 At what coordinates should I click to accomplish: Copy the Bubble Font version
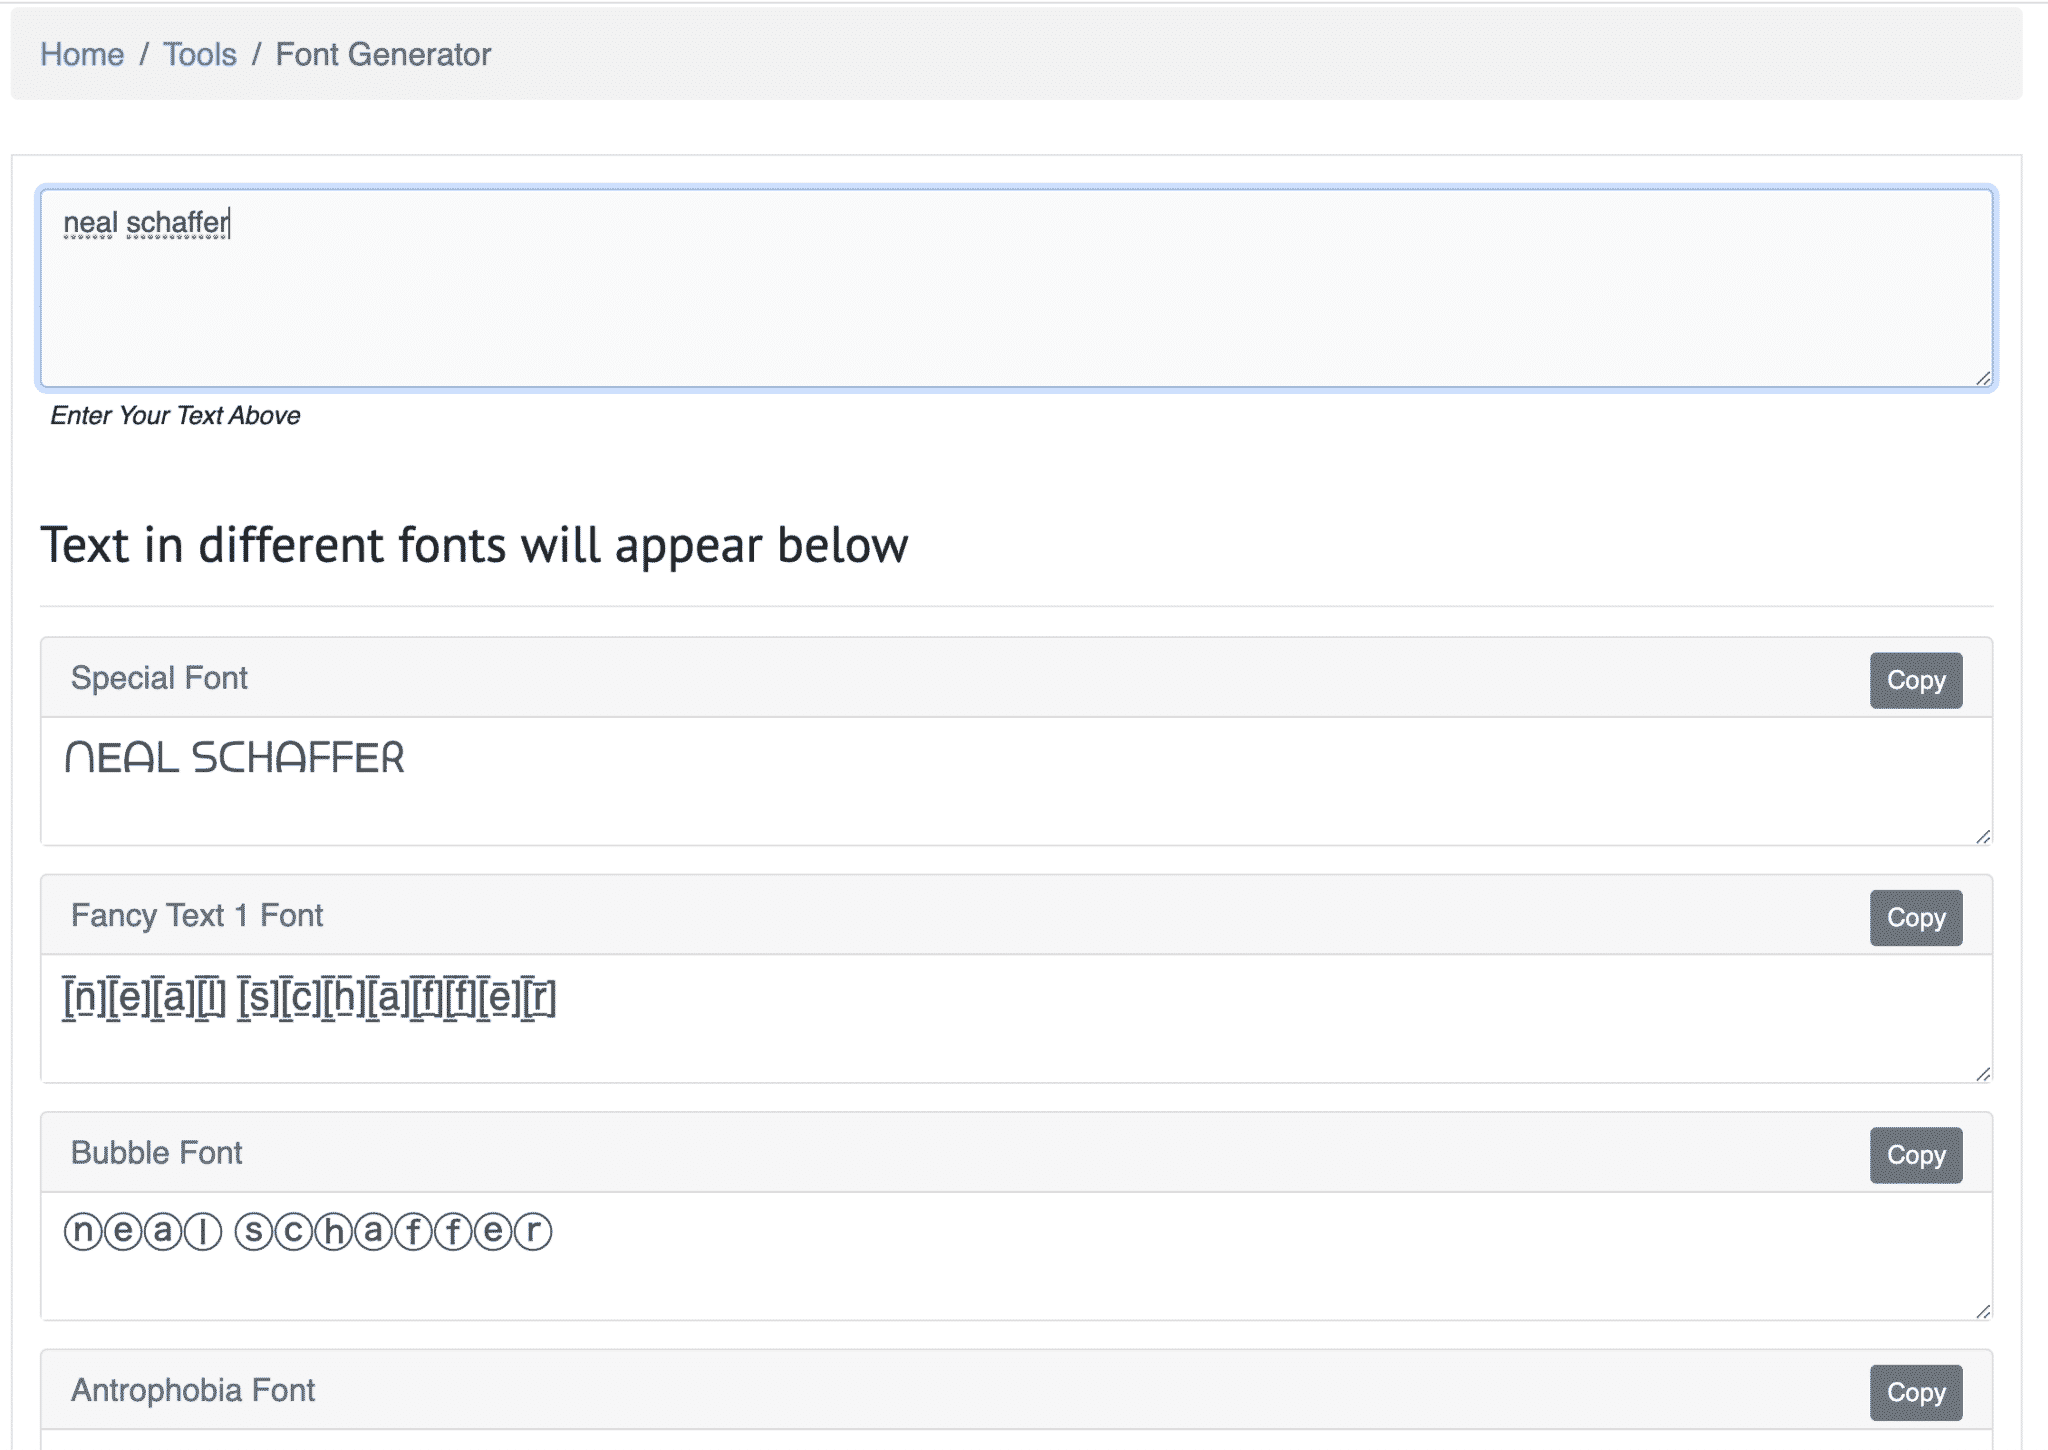point(1914,1154)
